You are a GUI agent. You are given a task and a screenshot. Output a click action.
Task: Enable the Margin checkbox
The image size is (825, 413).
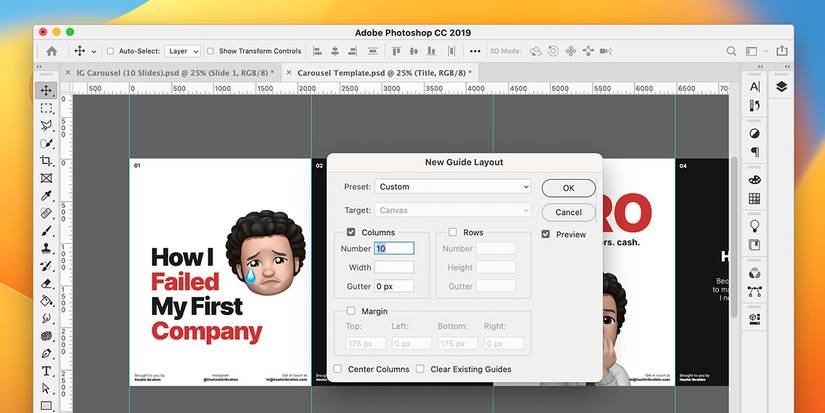coord(351,311)
